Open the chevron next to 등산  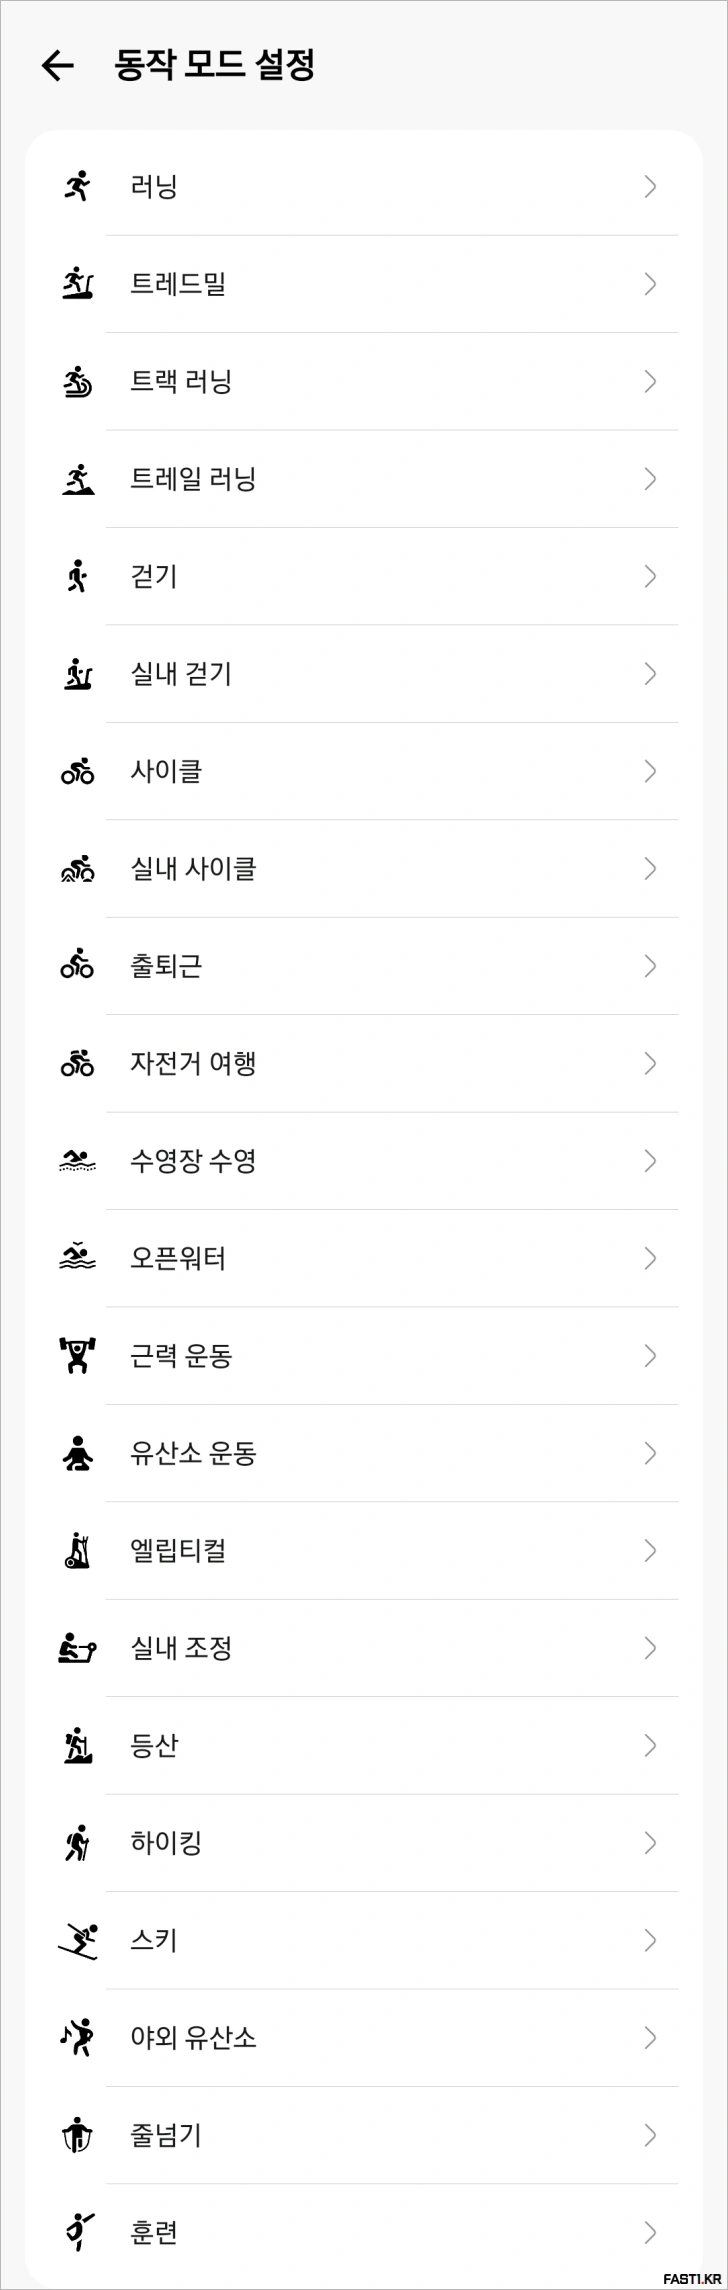coord(650,1745)
